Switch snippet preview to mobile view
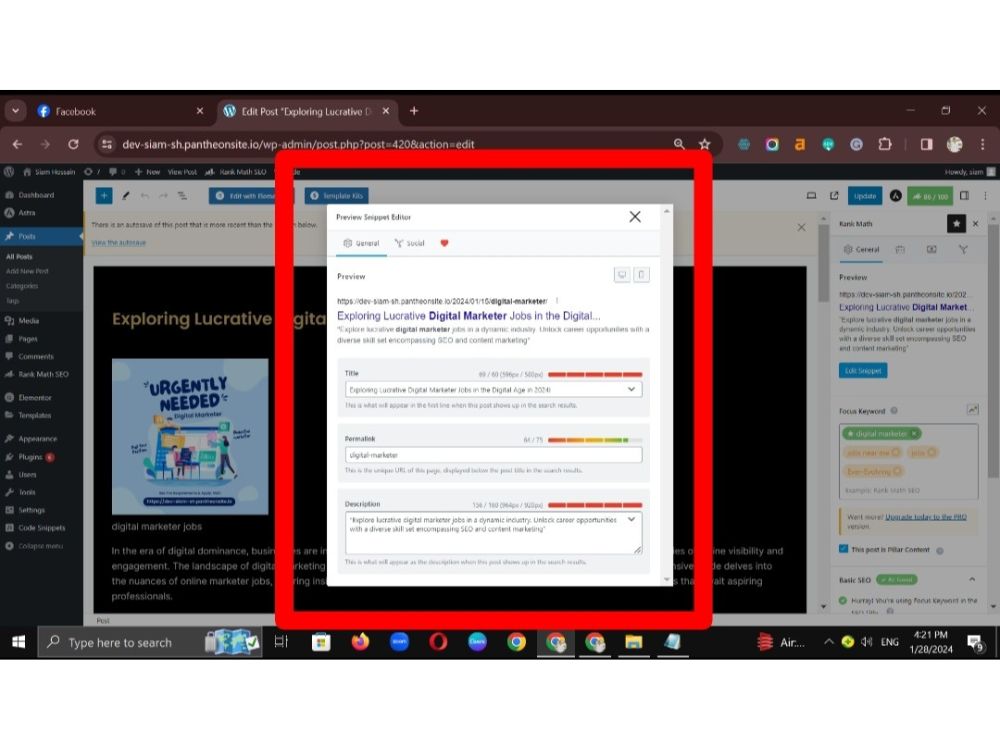This screenshot has width=1000, height=750. (x=642, y=275)
